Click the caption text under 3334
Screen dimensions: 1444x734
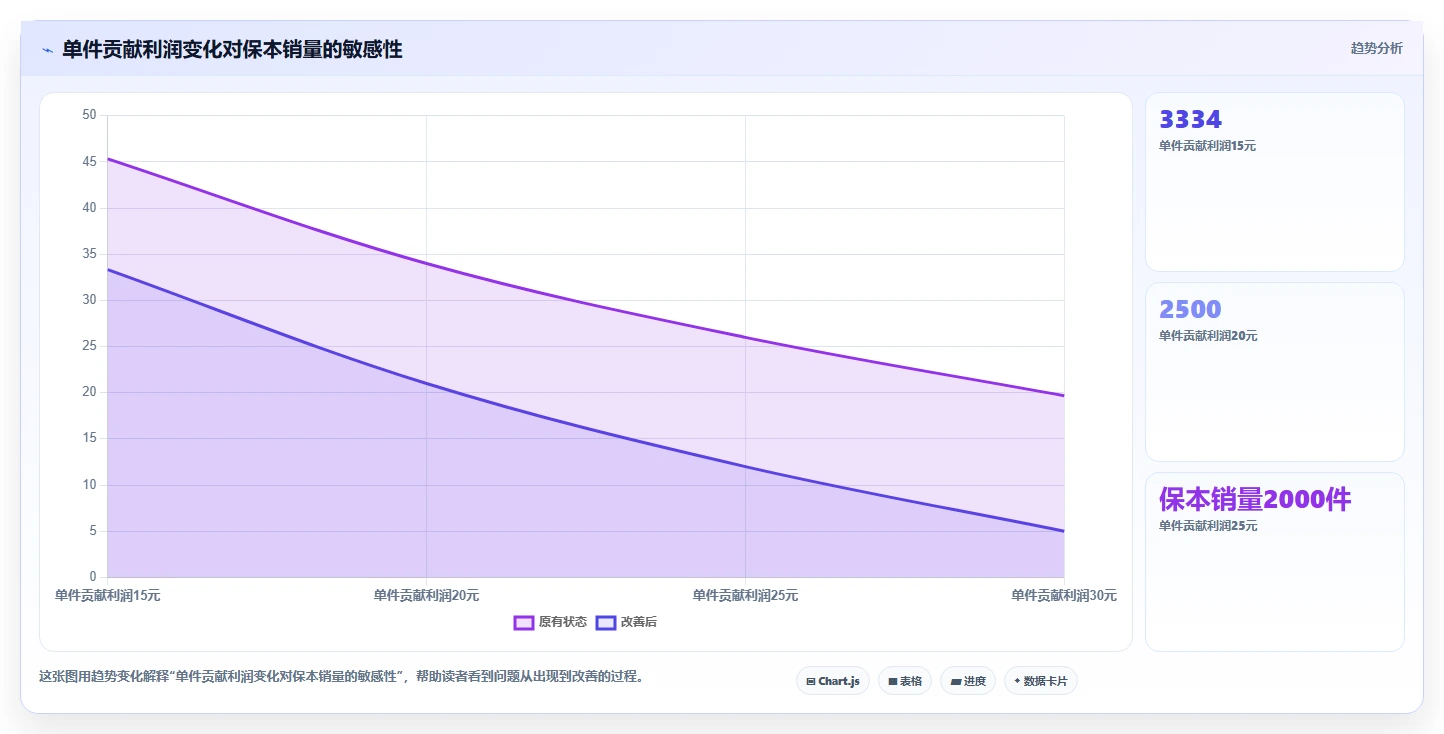pyautogui.click(x=1207, y=146)
